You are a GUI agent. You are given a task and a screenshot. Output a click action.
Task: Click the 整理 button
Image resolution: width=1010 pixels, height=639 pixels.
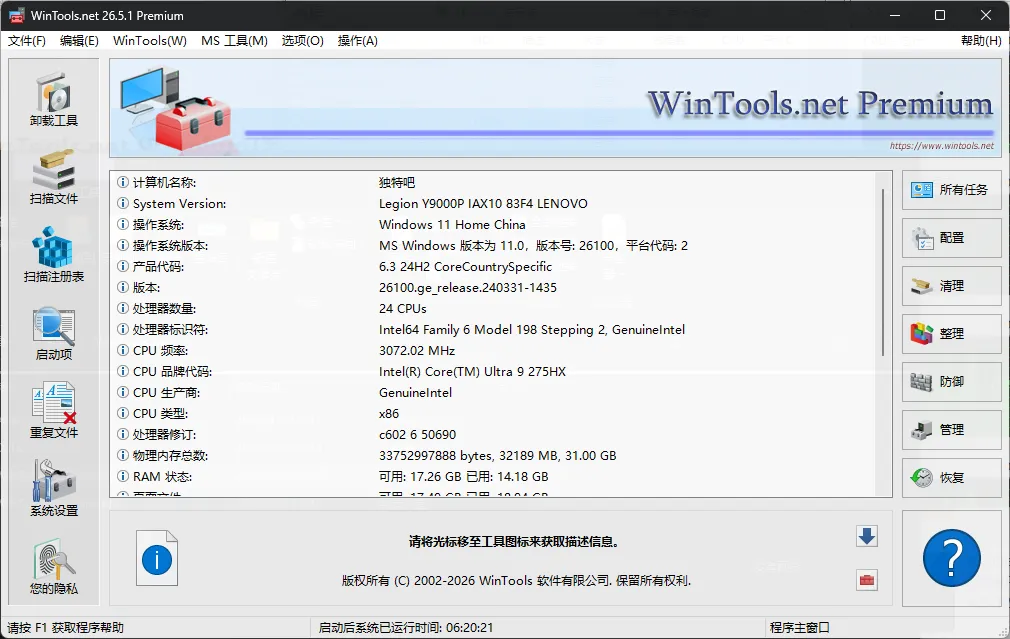[951, 334]
